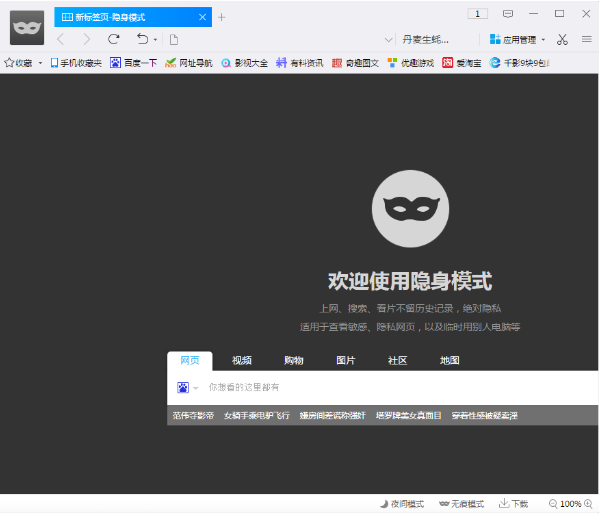Click the refresh page icon
602x518 pixels.
point(113,39)
